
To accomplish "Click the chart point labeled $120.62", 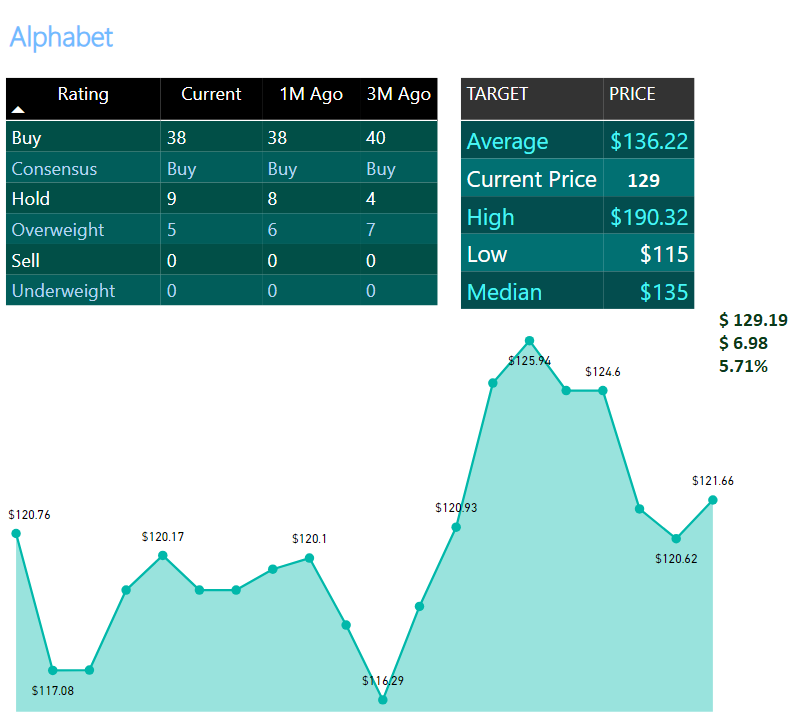I will point(676,538).
